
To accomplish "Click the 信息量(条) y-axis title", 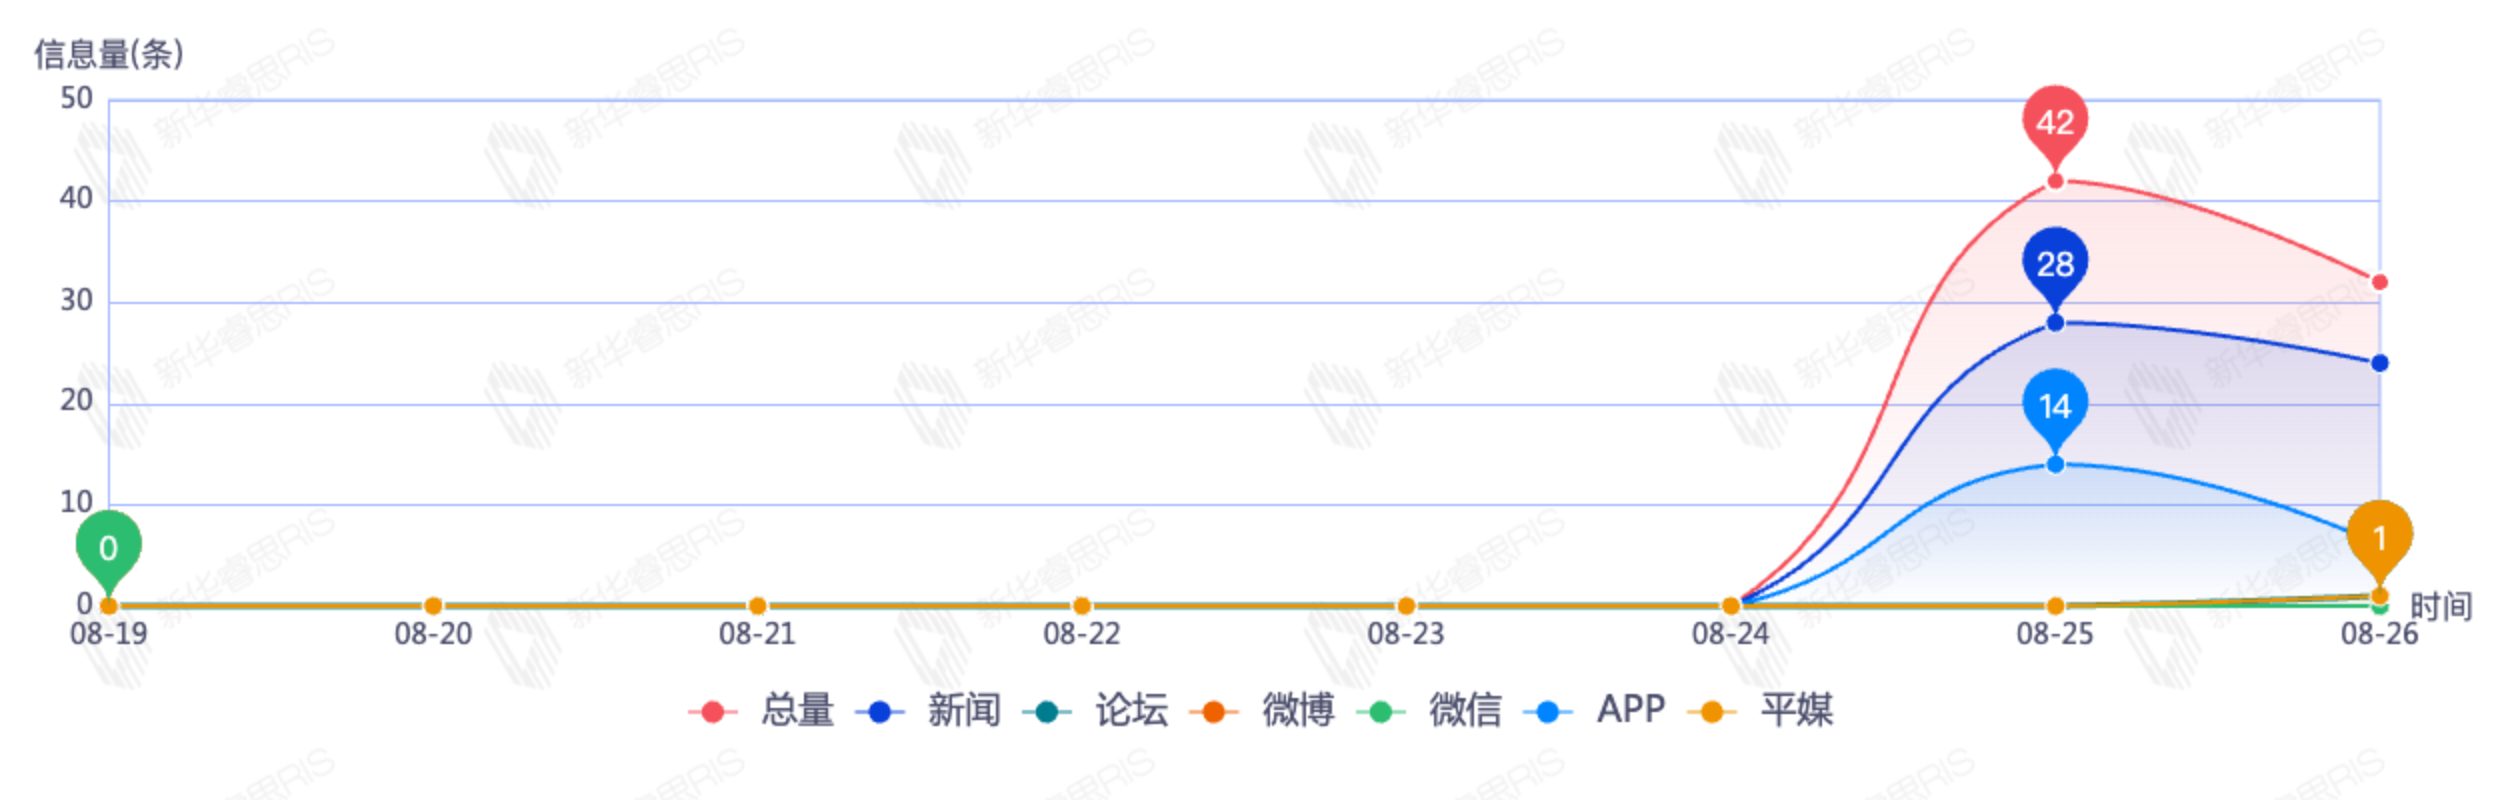I will click(108, 54).
